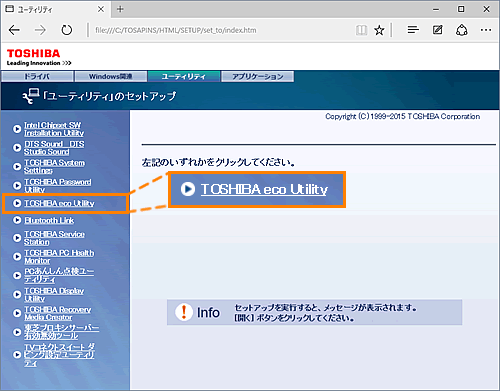Click the Info exclamation icon
Viewport: 500px width, 391px height.
coord(184,312)
